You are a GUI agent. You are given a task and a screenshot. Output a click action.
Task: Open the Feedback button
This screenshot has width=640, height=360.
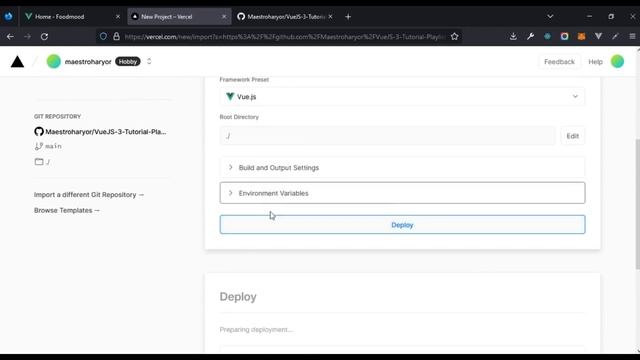(559, 62)
